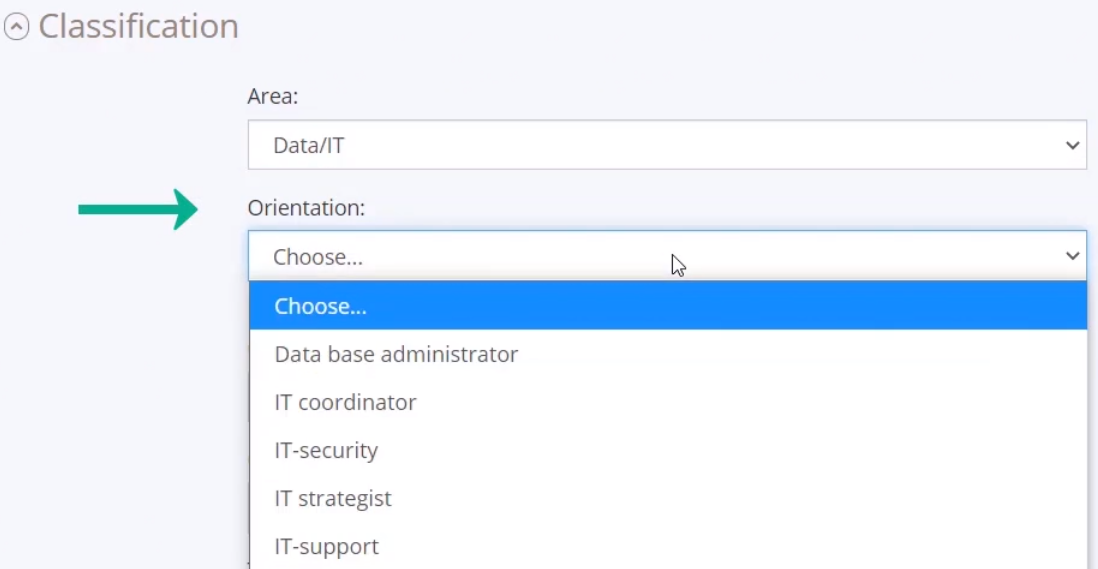1098x569 pixels.
Task: Open the Area dropdown showing Data/IT
Action: pyautogui.click(x=667, y=145)
